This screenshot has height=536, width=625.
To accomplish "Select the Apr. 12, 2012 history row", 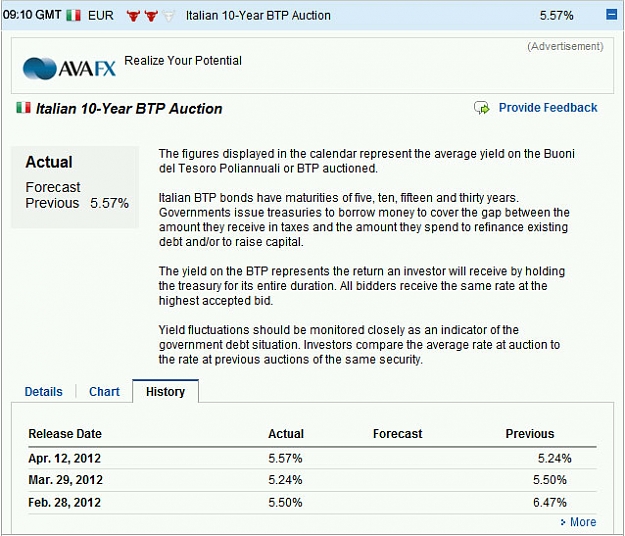I will (x=312, y=458).
